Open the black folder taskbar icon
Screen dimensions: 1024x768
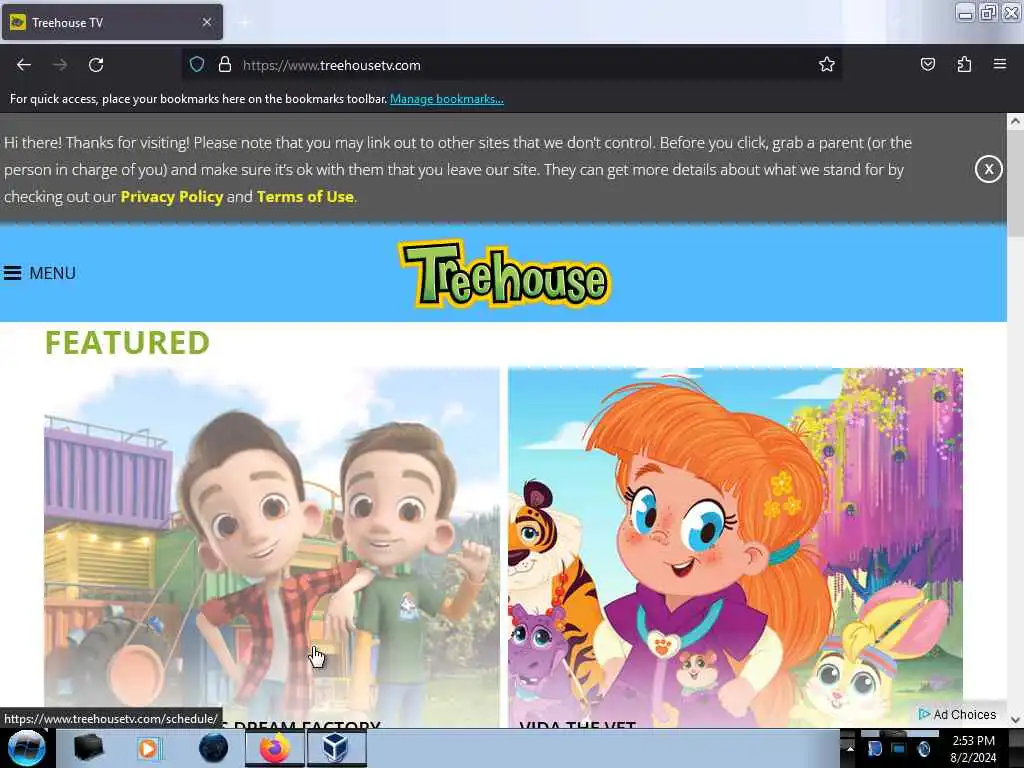88,748
